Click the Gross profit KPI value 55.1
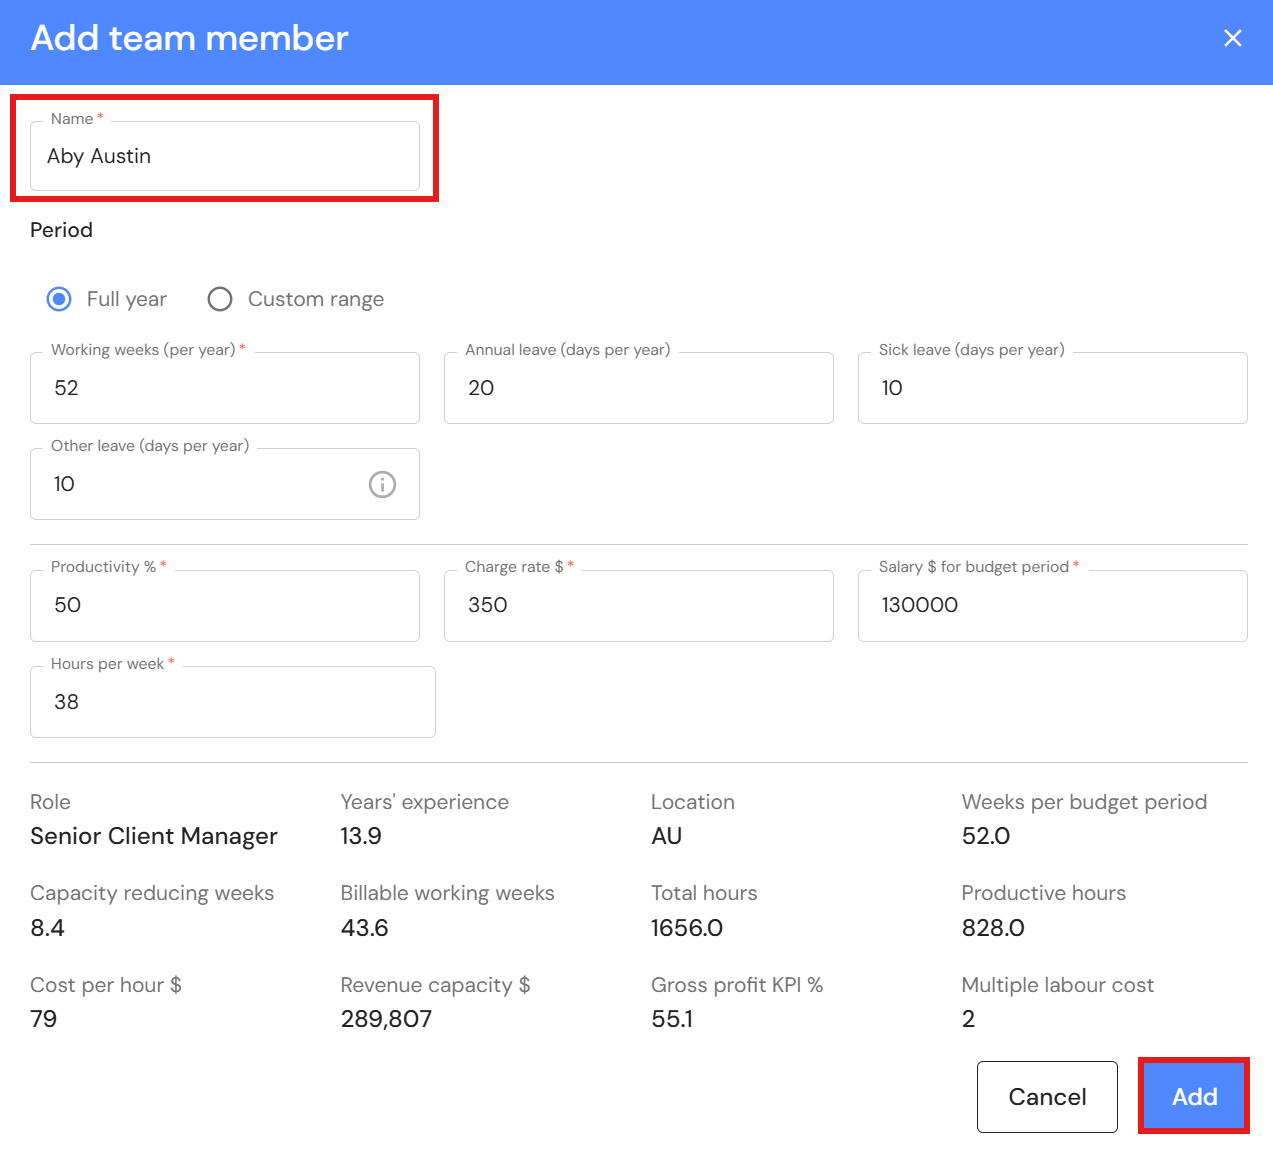Image resolution: width=1273 pixels, height=1159 pixels. pos(672,1019)
